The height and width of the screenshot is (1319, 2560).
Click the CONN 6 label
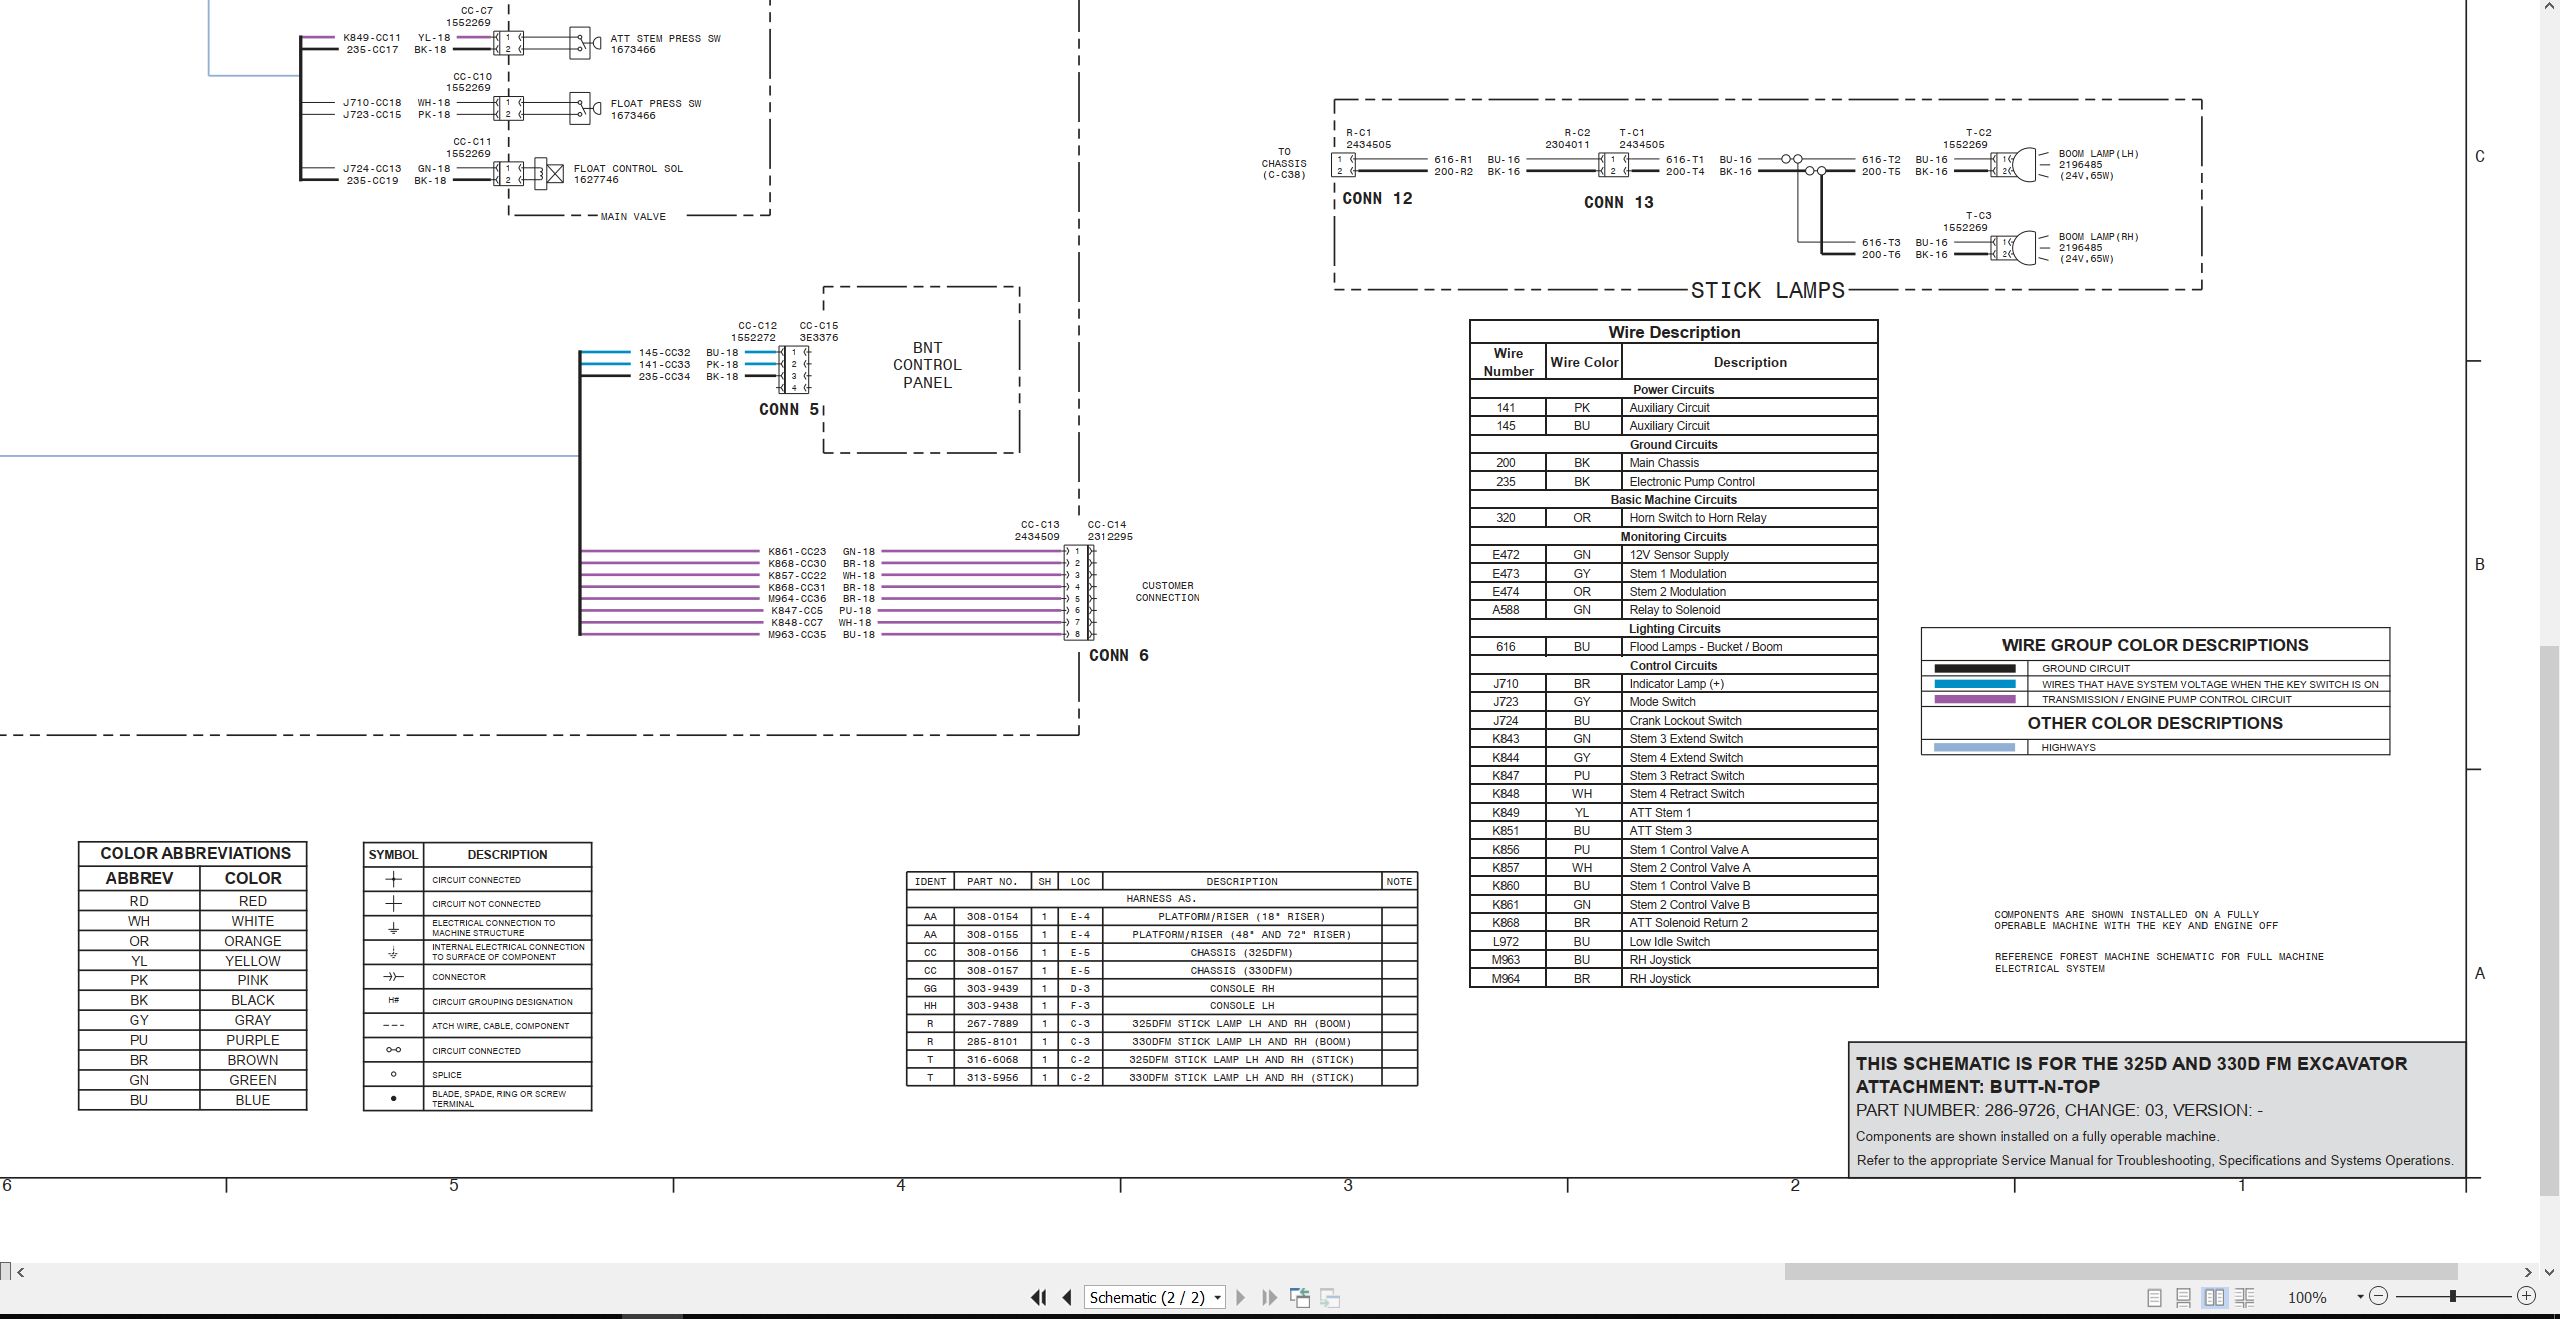[1118, 655]
